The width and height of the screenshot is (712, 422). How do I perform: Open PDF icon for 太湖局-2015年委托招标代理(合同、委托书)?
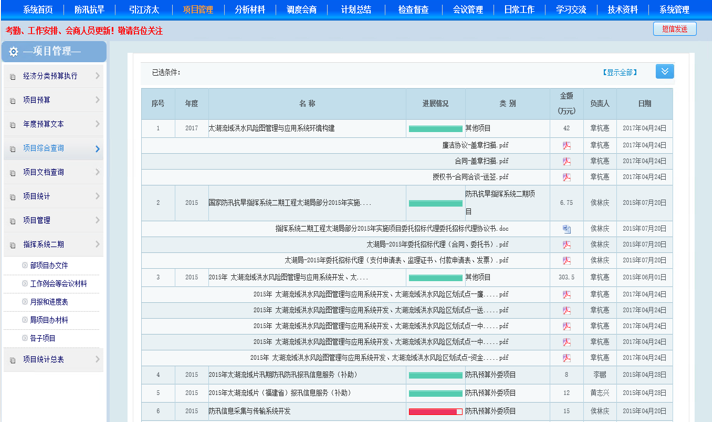pos(566,244)
